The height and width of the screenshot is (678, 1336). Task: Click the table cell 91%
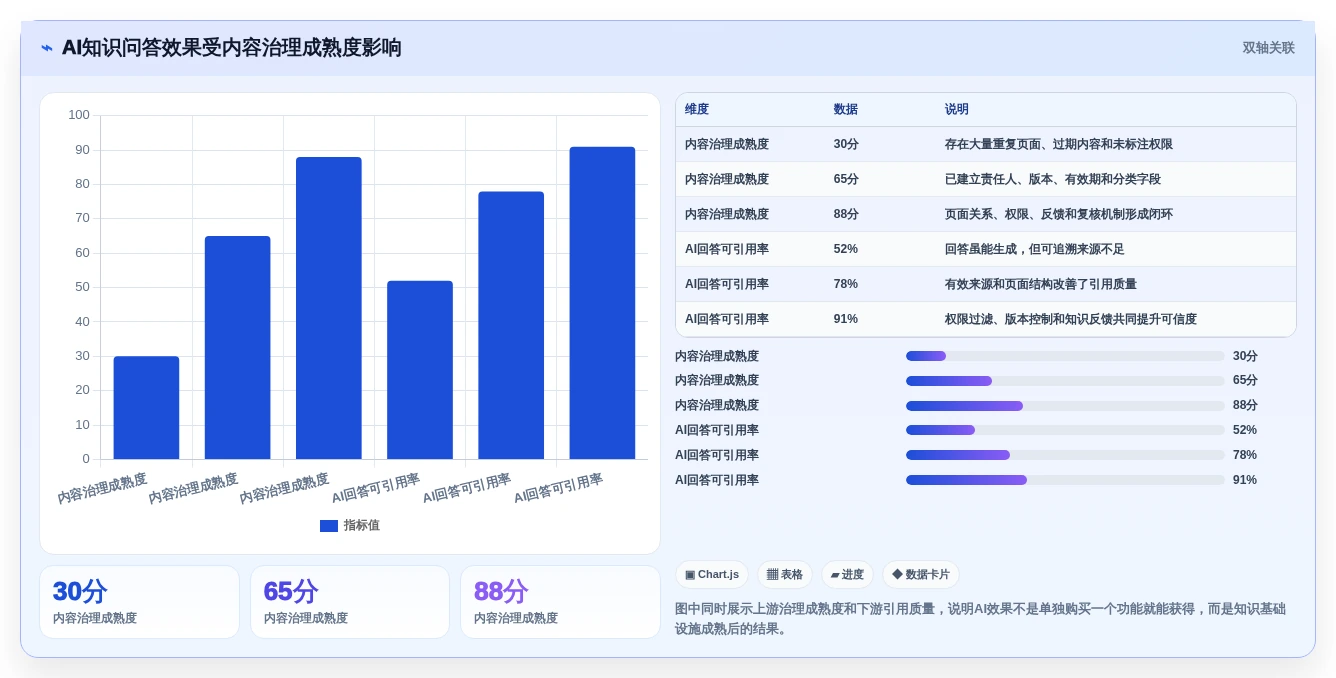[x=846, y=320]
